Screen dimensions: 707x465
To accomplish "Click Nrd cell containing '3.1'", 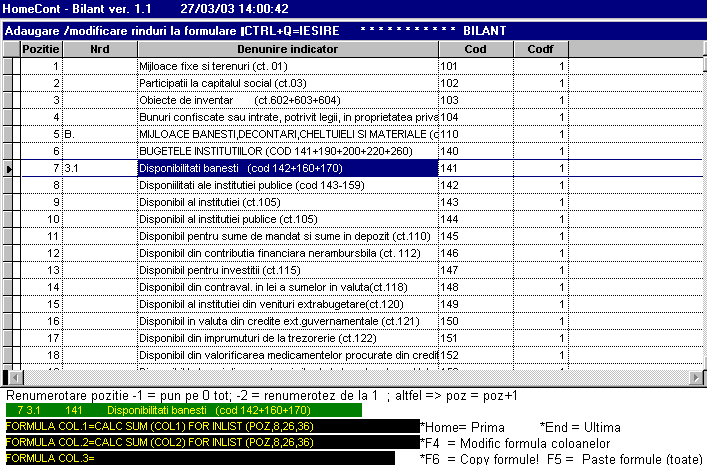I will 100,168.
